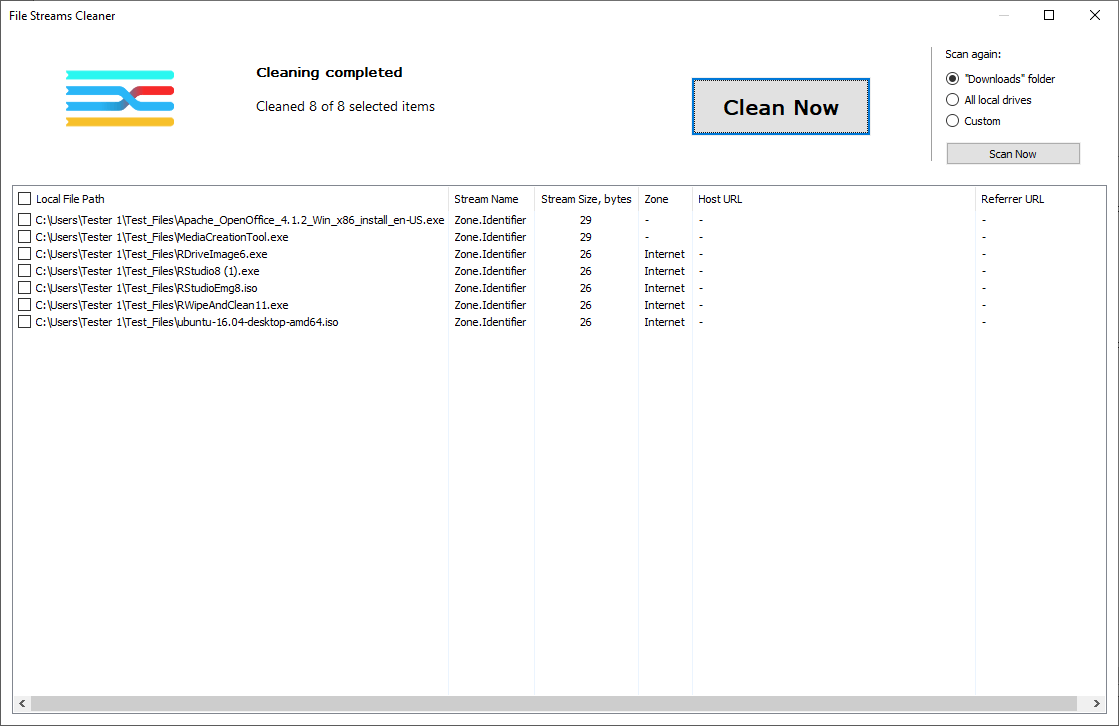Check the ubuntu-16.04-desktop-amd64.iso row checkbox

click(x=24, y=322)
